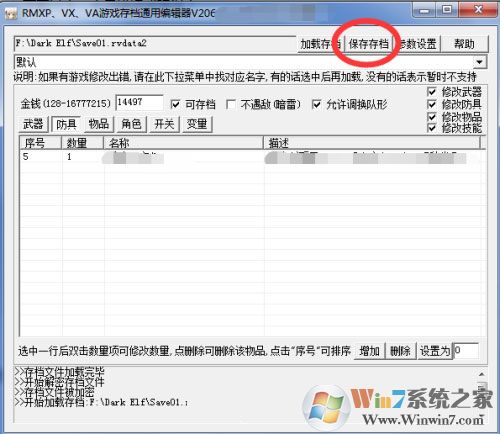Open the 角色 characters tab
The height and width of the screenshot is (434, 500).
click(131, 124)
